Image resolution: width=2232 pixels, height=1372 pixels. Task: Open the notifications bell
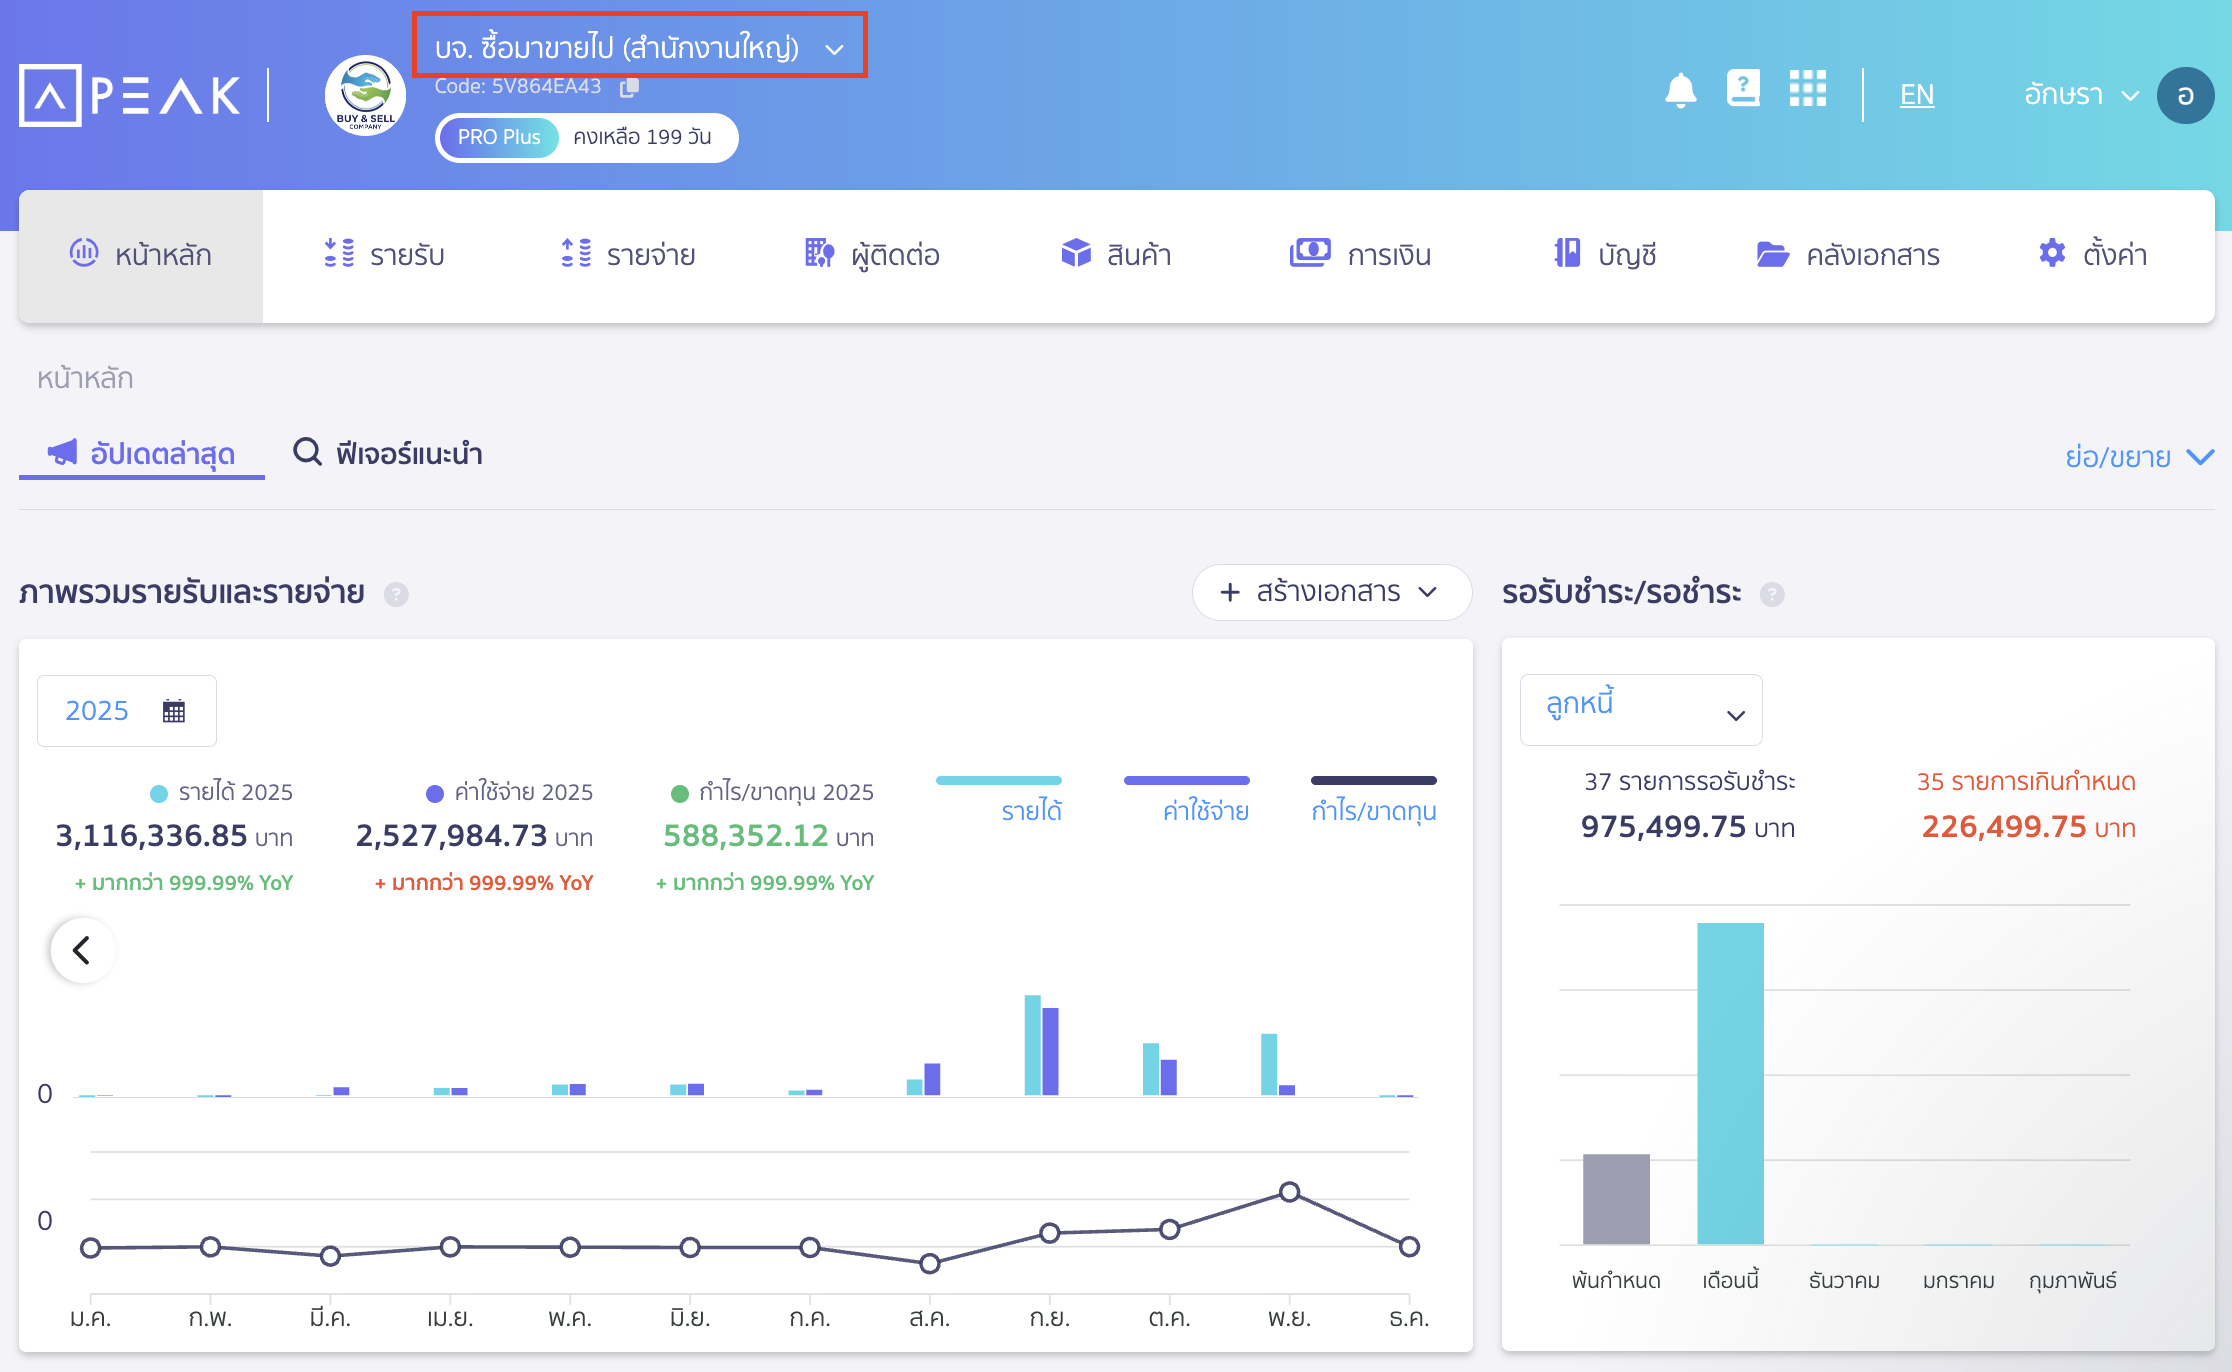1680,91
